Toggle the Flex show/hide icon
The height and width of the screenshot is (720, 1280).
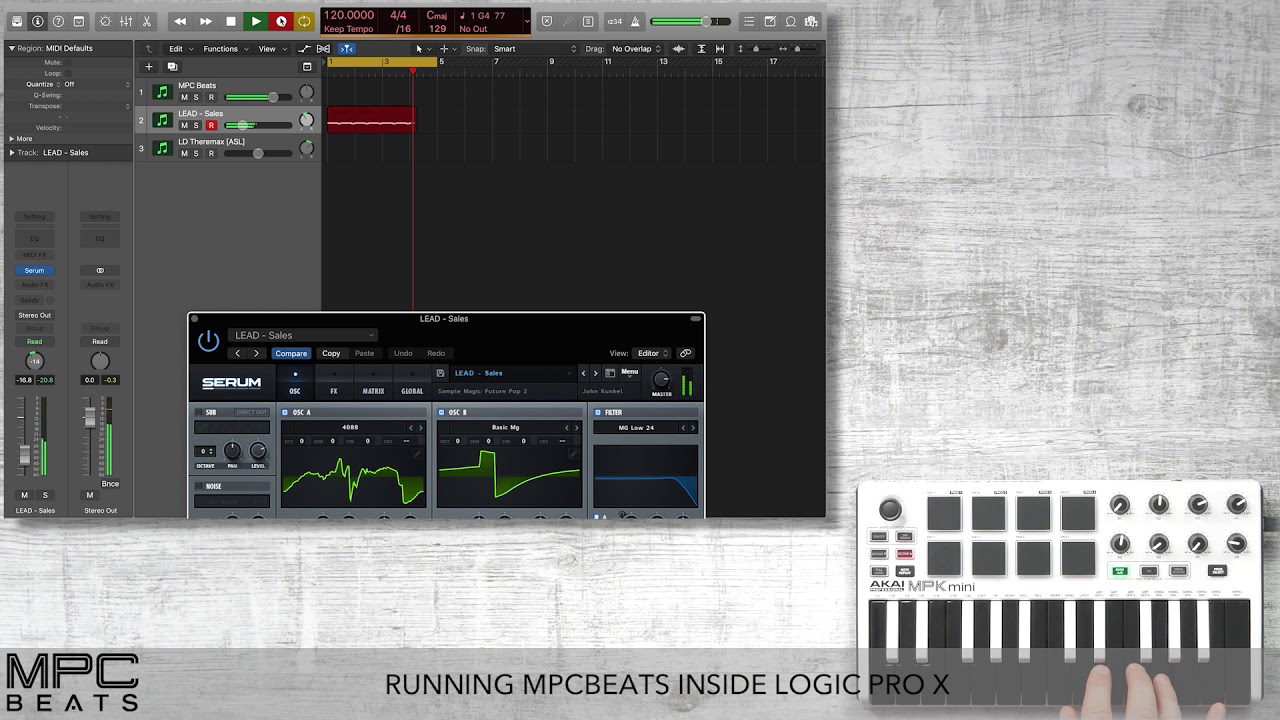coord(323,49)
